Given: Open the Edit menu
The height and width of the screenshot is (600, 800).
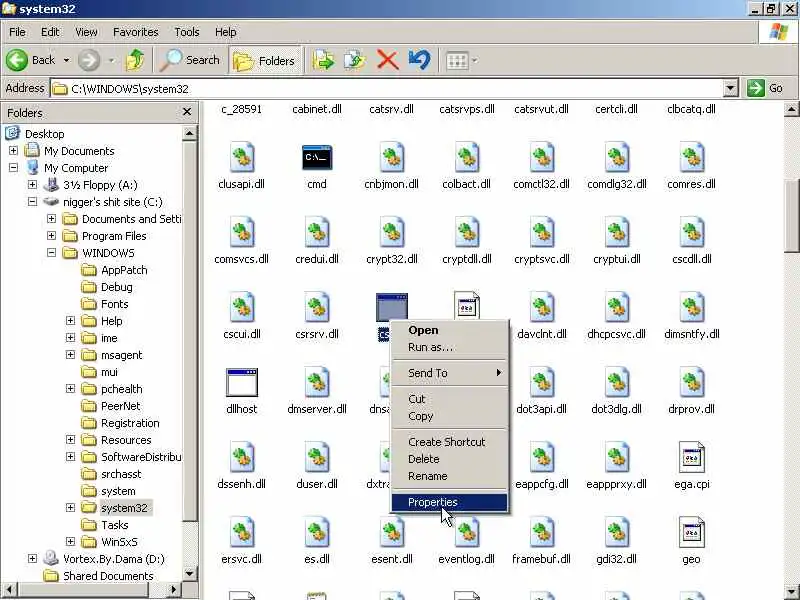Looking at the screenshot, I should (x=50, y=32).
